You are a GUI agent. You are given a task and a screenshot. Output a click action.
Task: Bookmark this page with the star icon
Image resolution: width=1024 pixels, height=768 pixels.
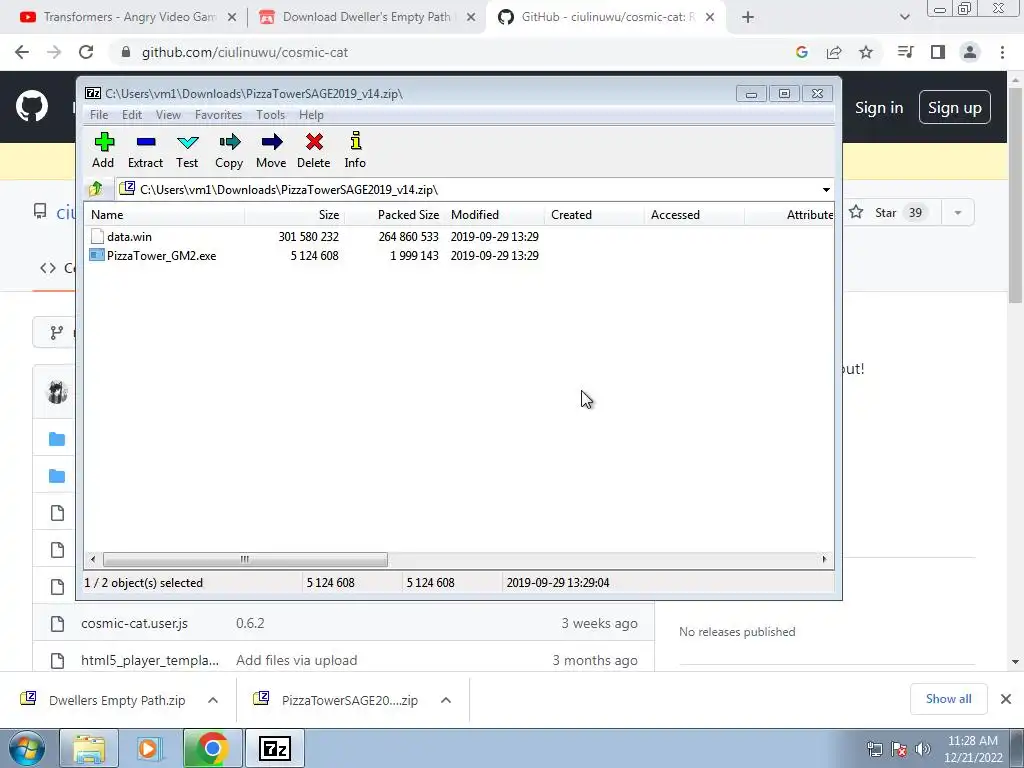[x=866, y=52]
